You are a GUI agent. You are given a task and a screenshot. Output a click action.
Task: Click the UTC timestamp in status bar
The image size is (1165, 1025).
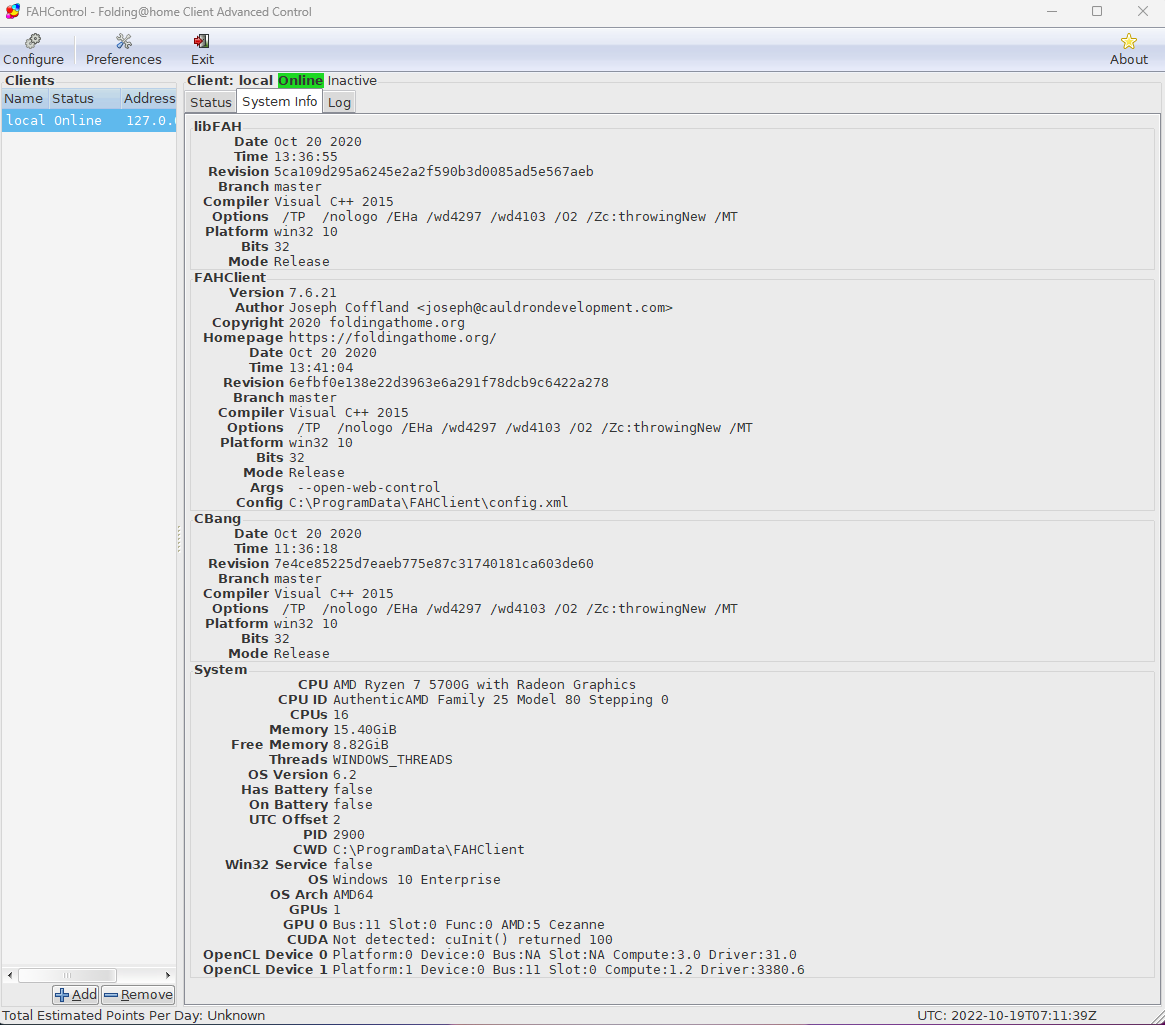[1006, 1015]
